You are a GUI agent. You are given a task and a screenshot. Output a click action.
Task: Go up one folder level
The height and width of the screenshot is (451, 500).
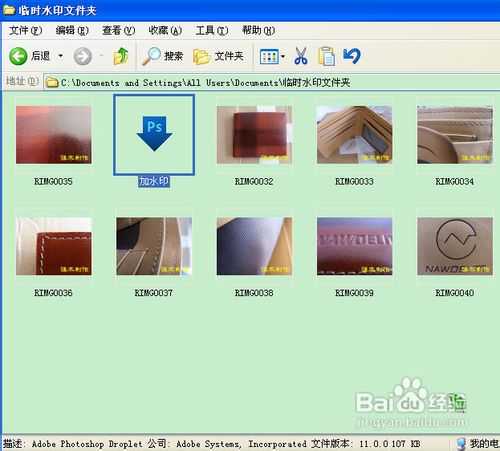(121, 56)
